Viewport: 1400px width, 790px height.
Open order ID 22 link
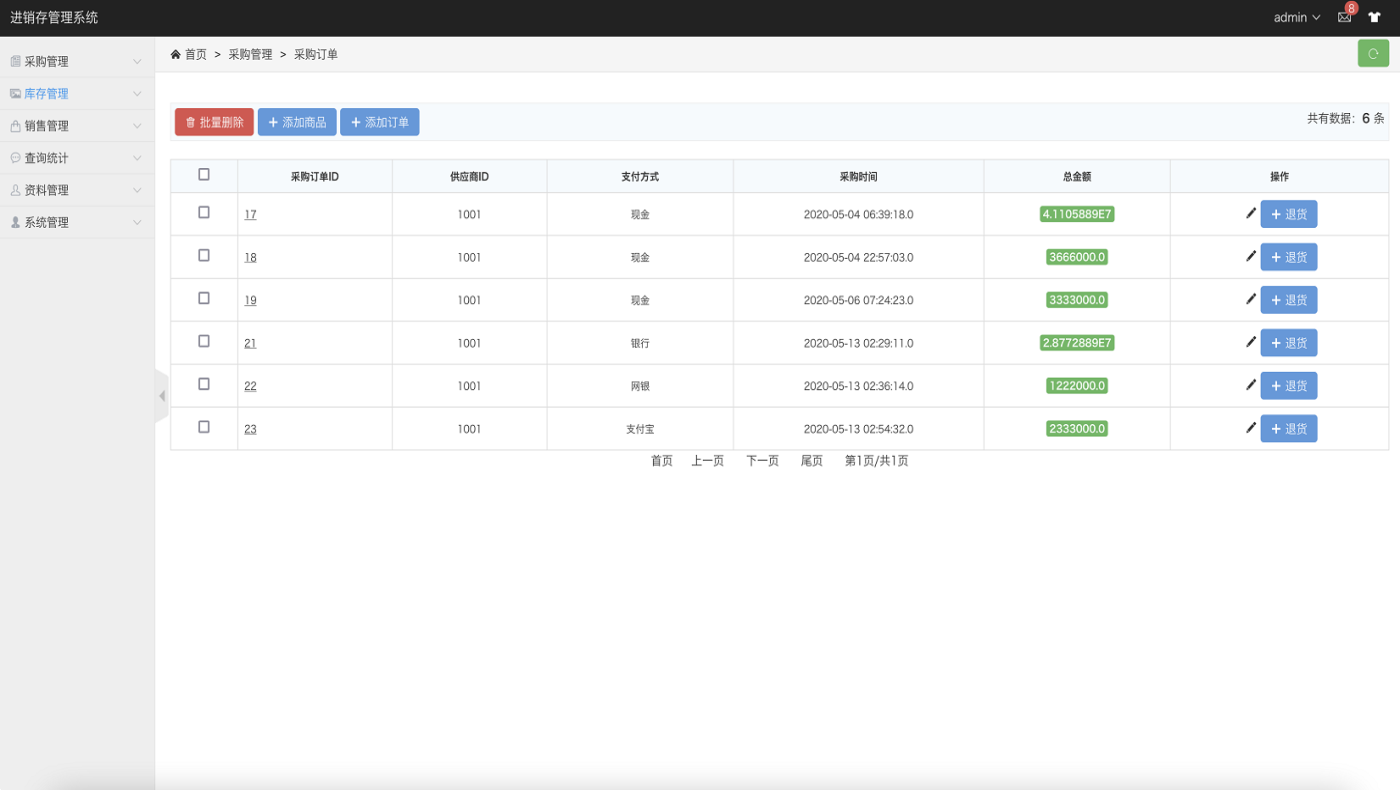(x=250, y=386)
